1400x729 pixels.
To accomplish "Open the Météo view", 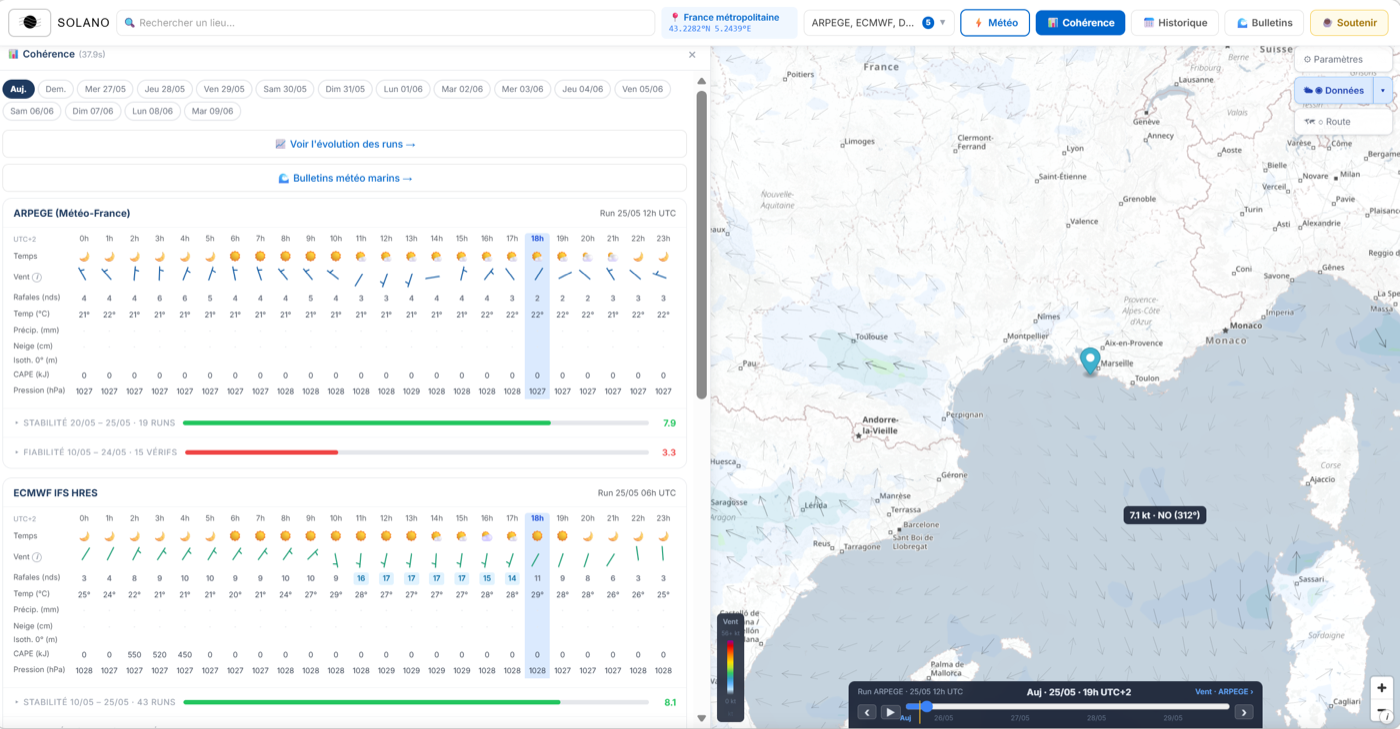I will tap(995, 23).
